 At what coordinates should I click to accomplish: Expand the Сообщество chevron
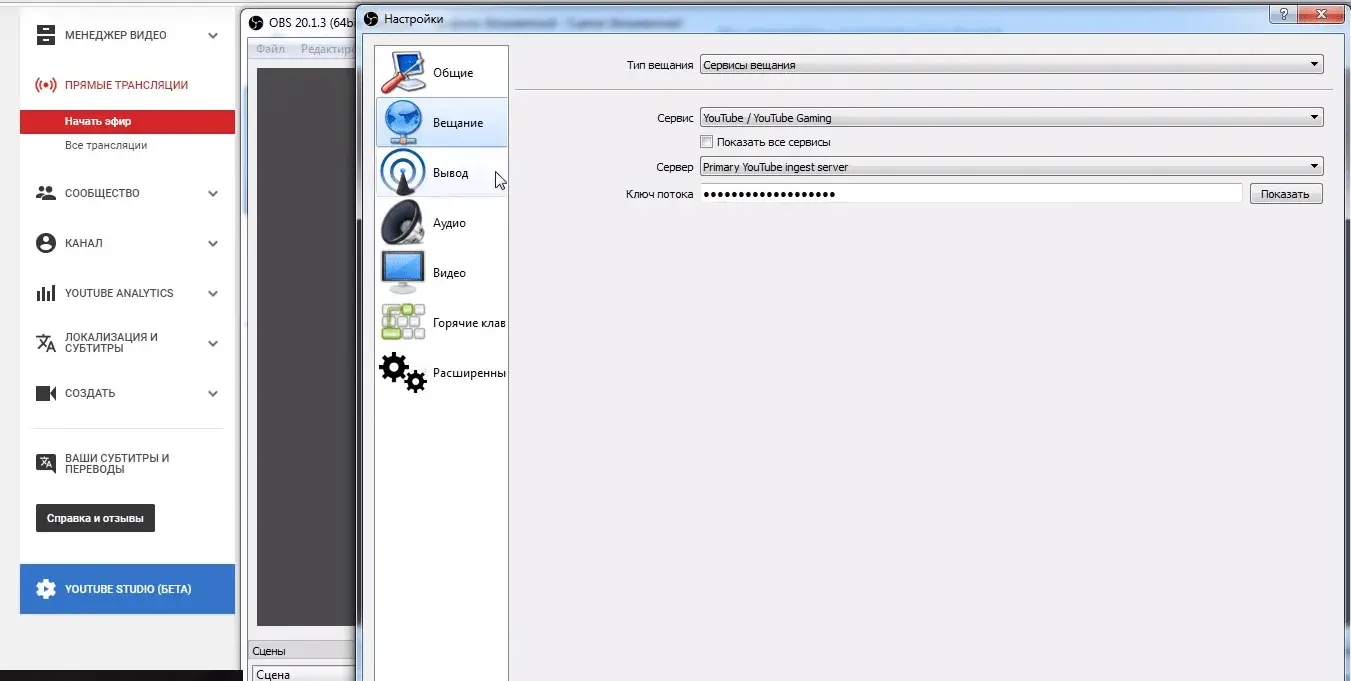[213, 194]
